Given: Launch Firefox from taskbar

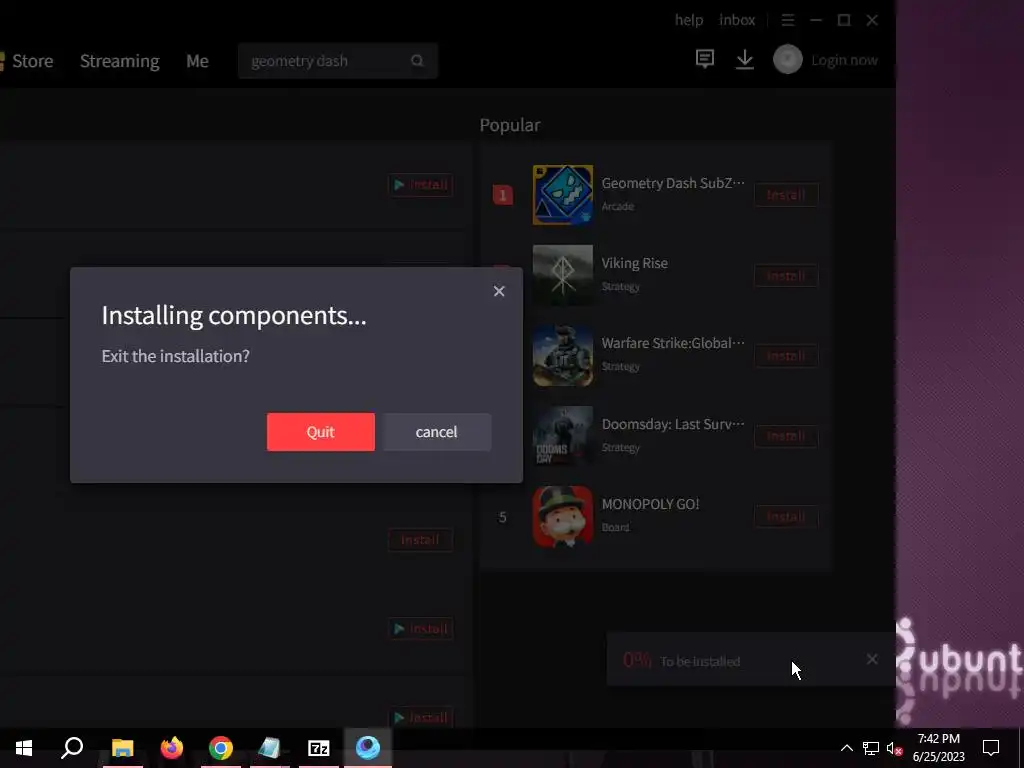Looking at the screenshot, I should pyautogui.click(x=172, y=748).
